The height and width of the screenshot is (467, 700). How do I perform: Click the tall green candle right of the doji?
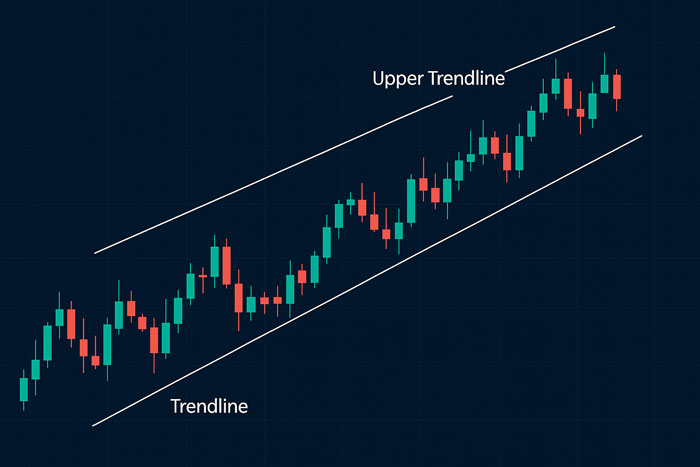tap(215, 262)
